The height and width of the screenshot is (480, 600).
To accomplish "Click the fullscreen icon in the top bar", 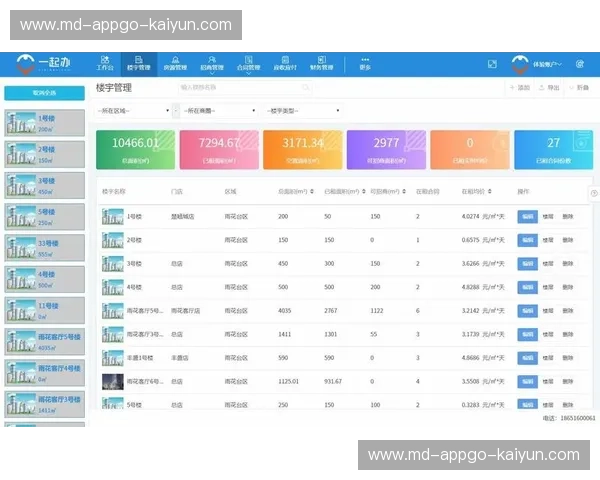I will point(492,64).
